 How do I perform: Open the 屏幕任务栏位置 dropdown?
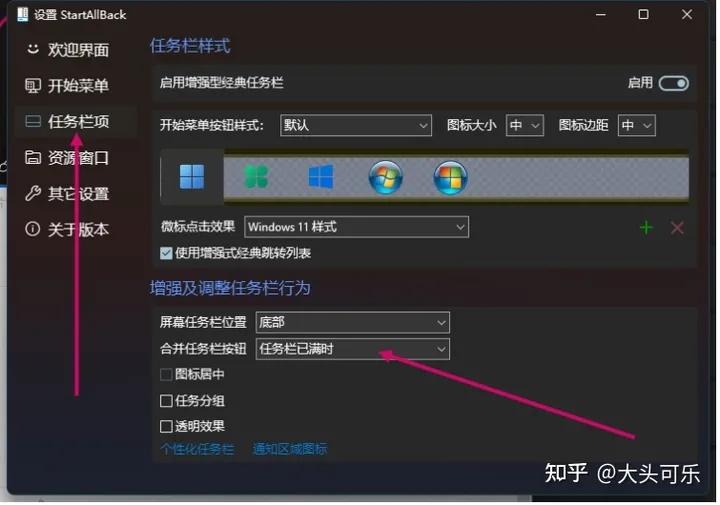tap(352, 322)
